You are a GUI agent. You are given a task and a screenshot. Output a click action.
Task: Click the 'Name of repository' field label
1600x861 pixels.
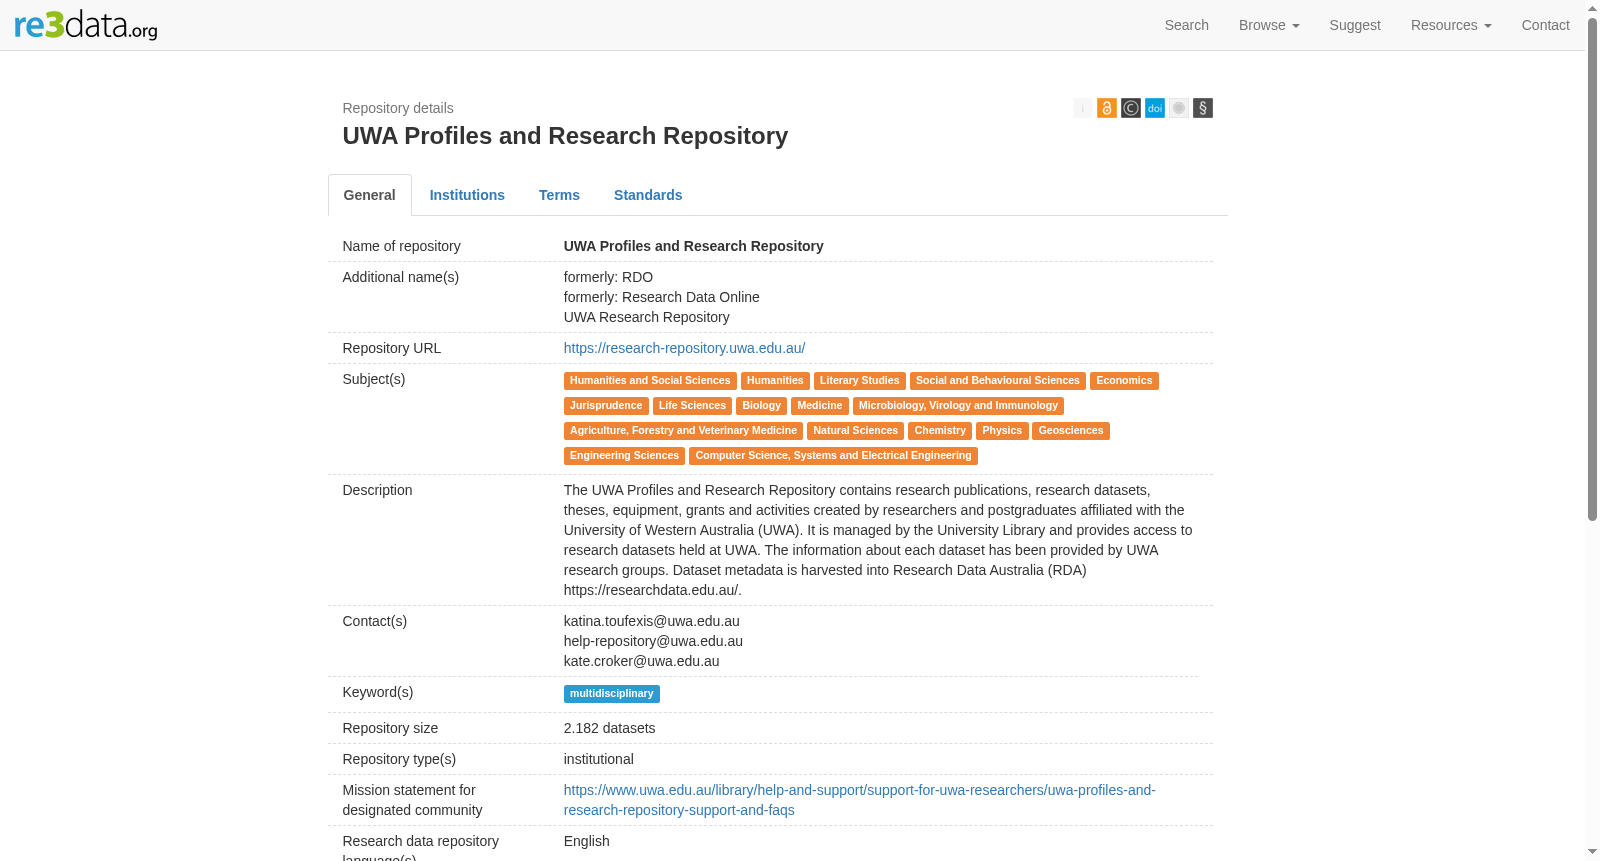coord(402,246)
